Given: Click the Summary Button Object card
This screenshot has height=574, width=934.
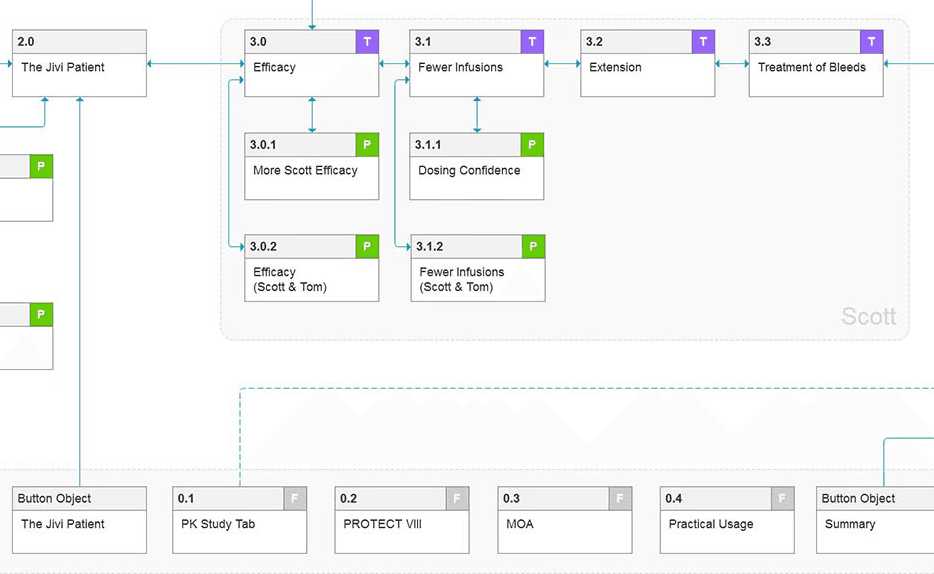Looking at the screenshot, I should pos(875,520).
